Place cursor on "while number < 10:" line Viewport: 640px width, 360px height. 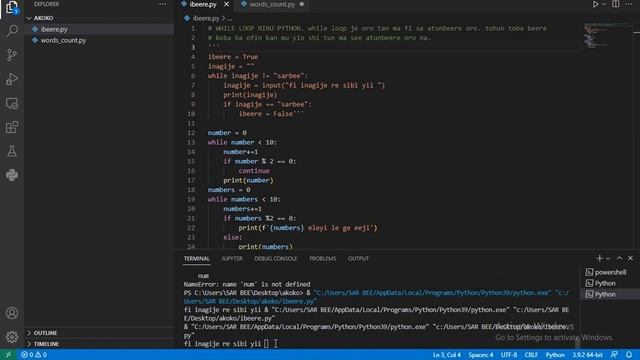[242, 142]
